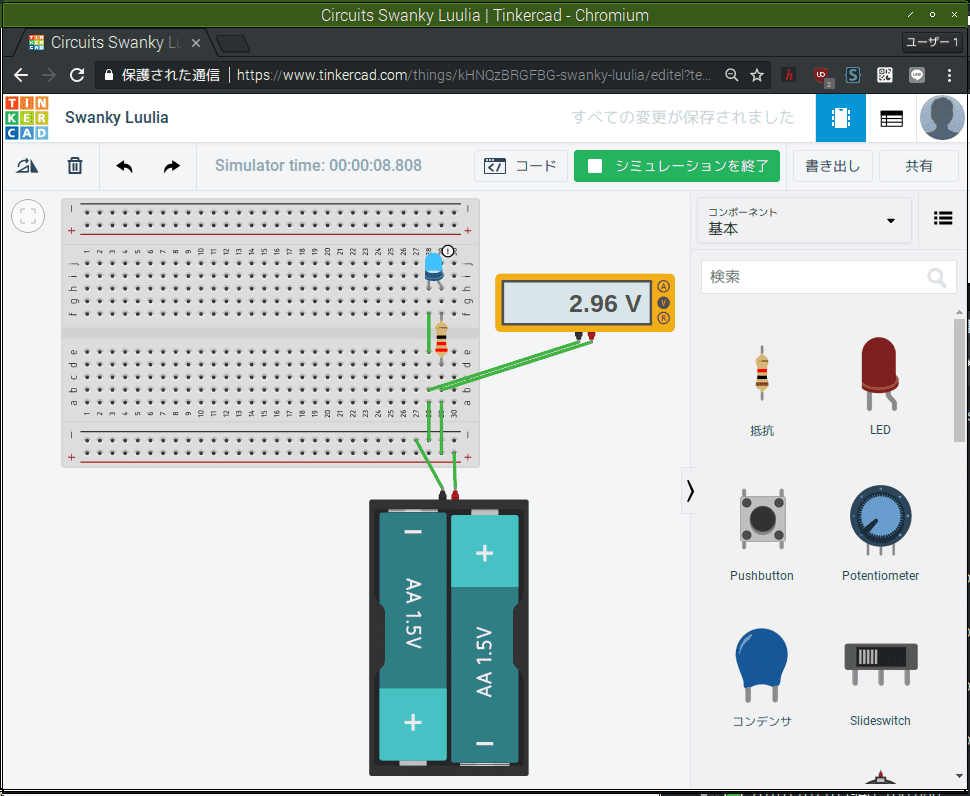The image size is (970, 796).
Task: Click the search magnifier icon
Action: pyautogui.click(x=937, y=278)
